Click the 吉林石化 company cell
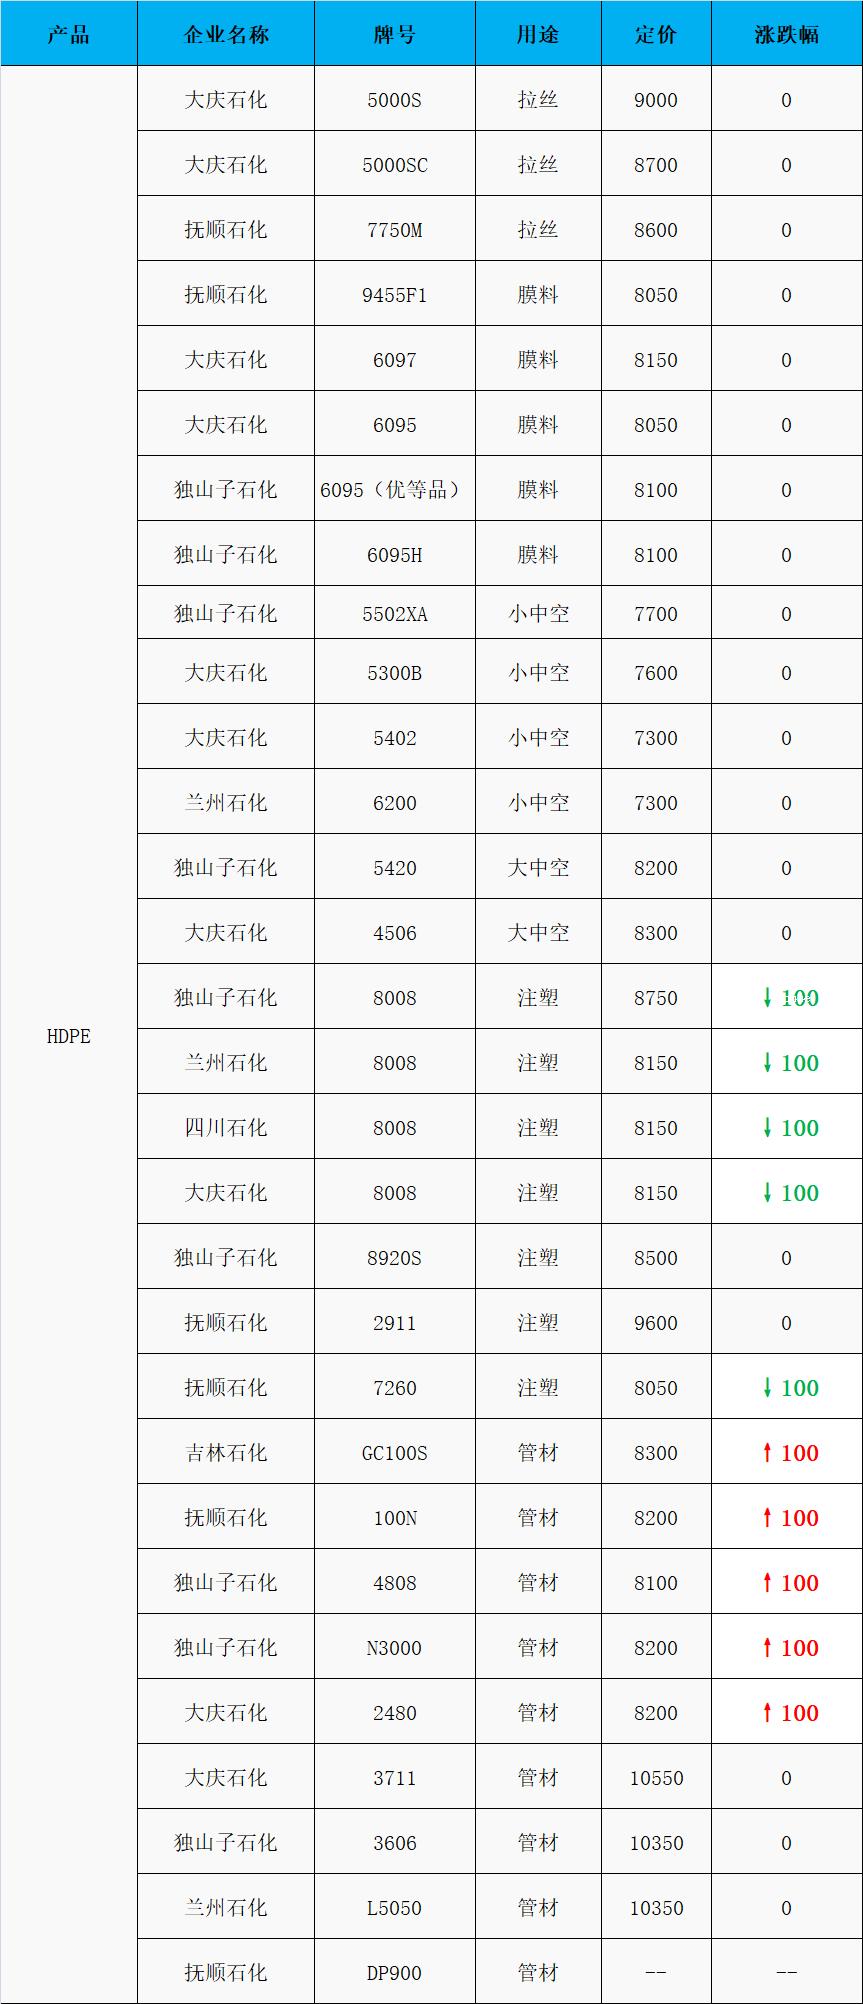Viewport: 863px width, 2004px height. [x=226, y=1453]
